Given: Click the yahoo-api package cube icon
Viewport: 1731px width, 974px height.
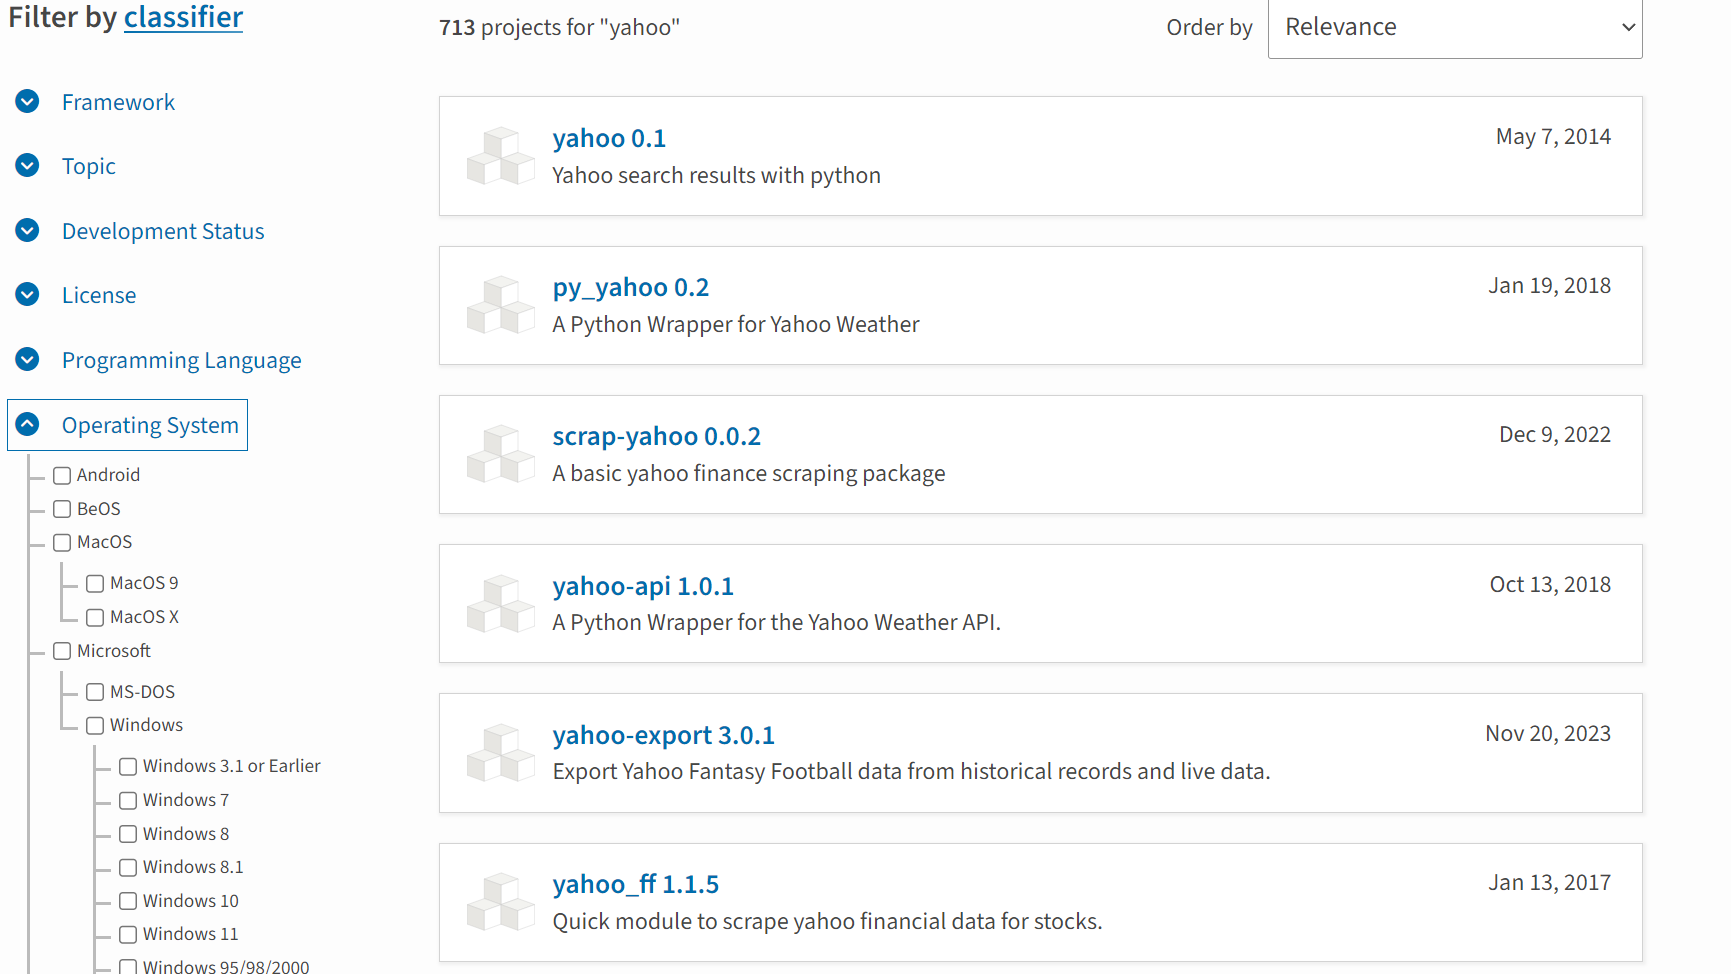Looking at the screenshot, I should coord(501,604).
